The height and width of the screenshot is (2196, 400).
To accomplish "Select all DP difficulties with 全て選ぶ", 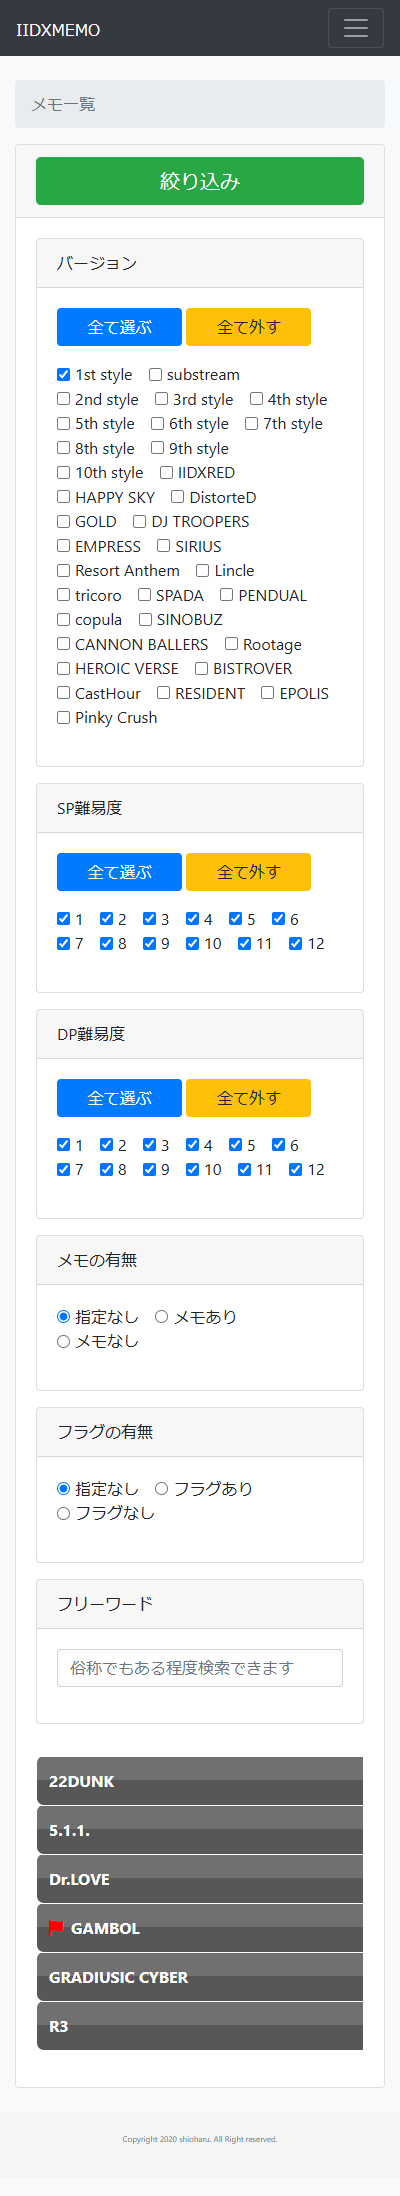I will pos(119,1098).
